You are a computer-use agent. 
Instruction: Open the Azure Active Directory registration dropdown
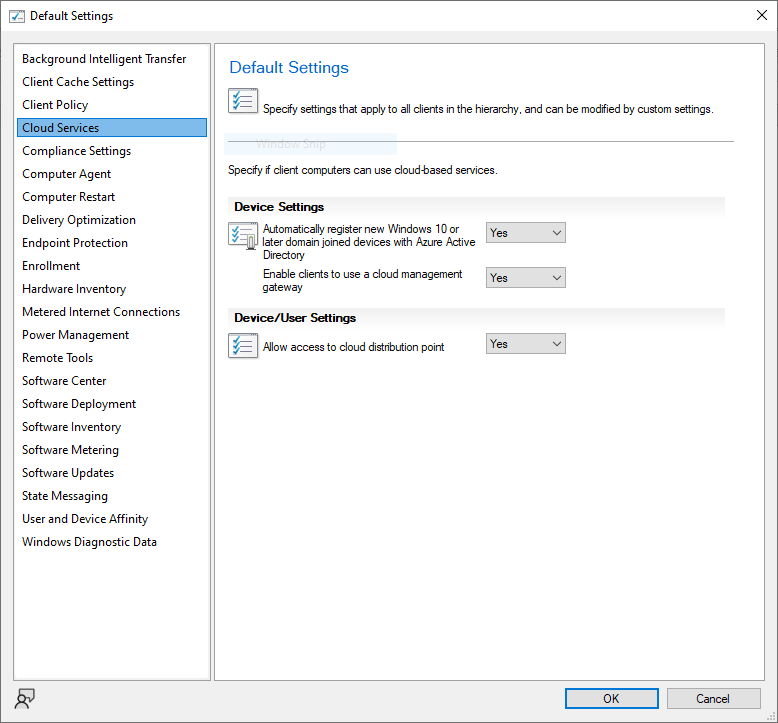526,233
